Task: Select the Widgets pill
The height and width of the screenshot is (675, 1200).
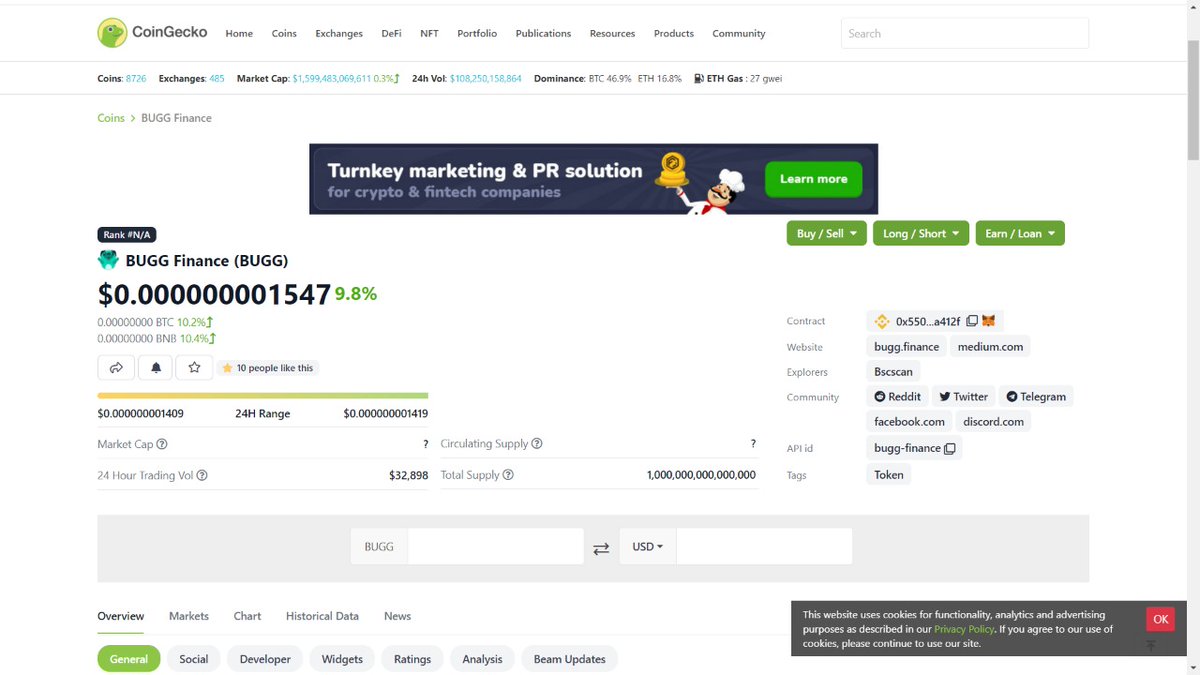Action: [342, 659]
